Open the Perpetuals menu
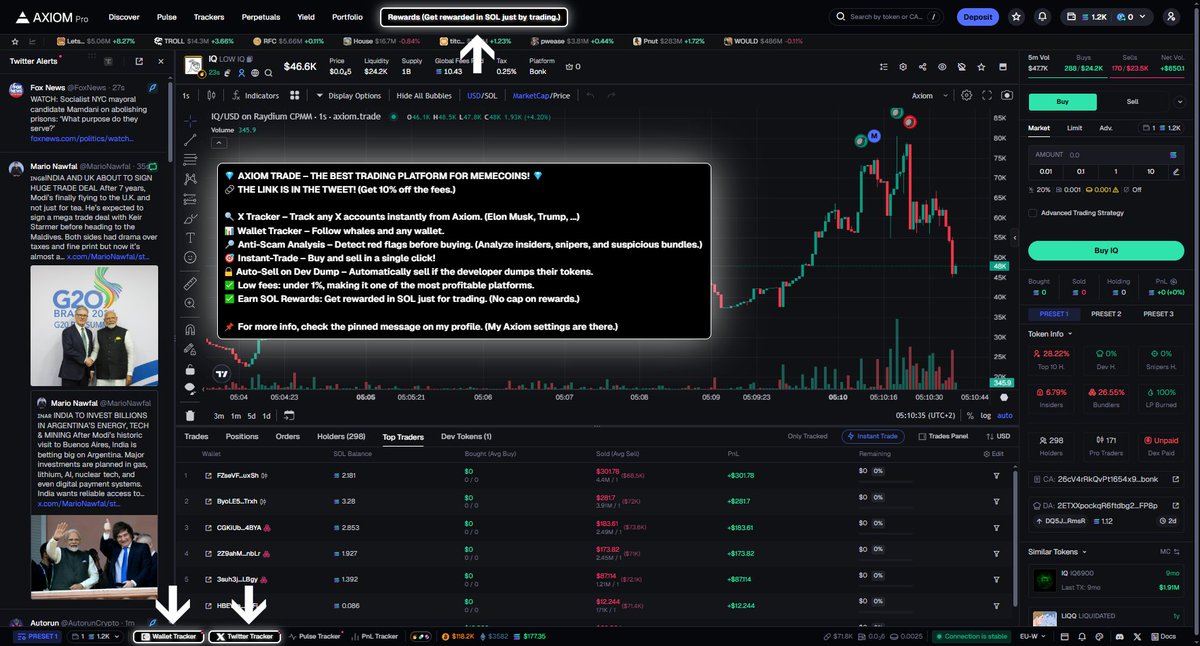 [260, 17]
